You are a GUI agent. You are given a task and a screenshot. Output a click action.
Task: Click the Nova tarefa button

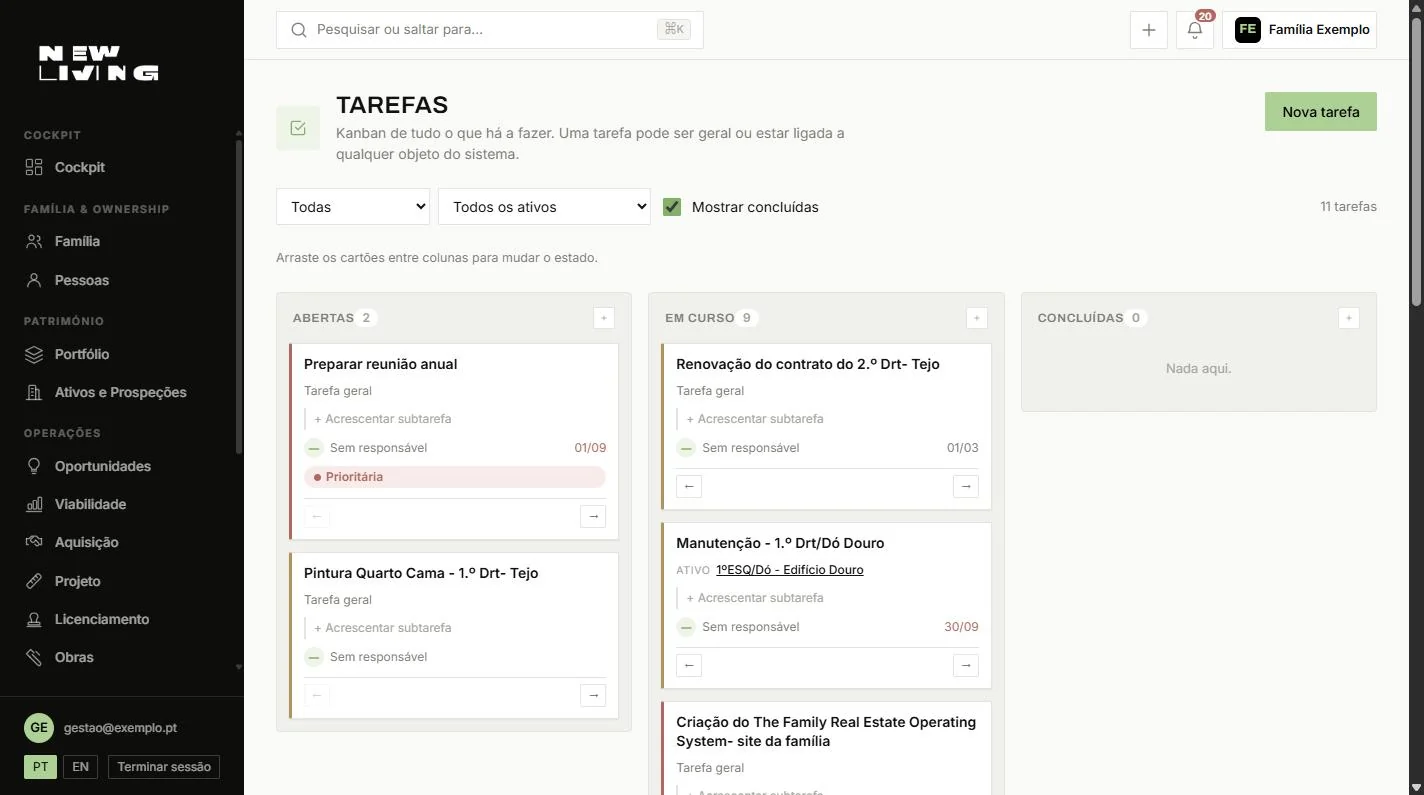coord(1320,112)
